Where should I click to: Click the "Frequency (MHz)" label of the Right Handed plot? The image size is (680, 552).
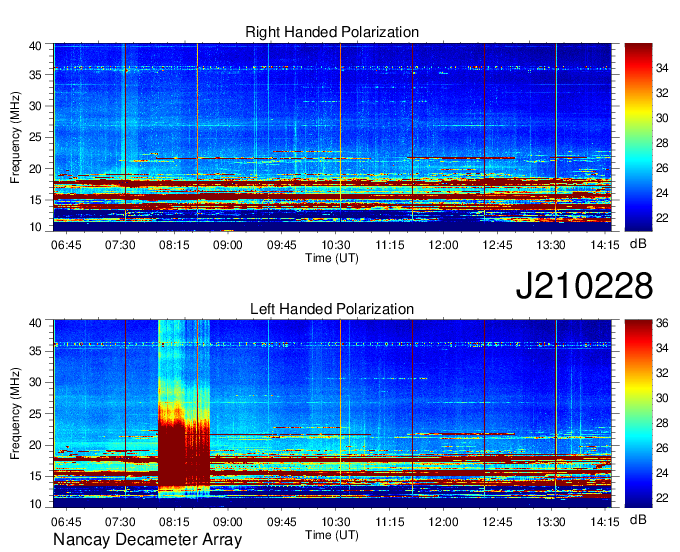point(15,137)
